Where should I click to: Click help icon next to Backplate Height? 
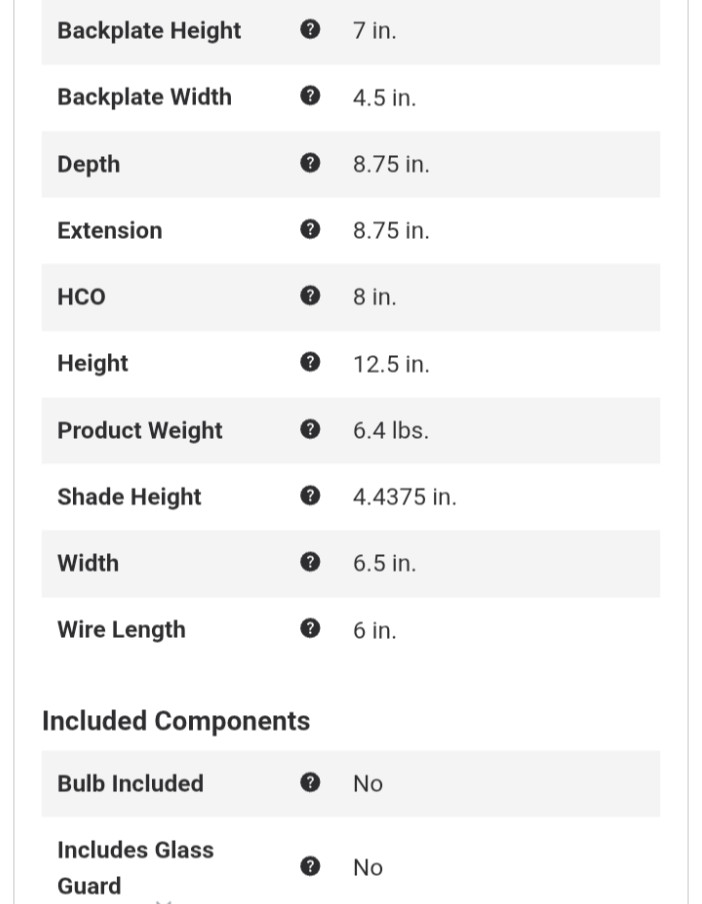[x=310, y=30]
